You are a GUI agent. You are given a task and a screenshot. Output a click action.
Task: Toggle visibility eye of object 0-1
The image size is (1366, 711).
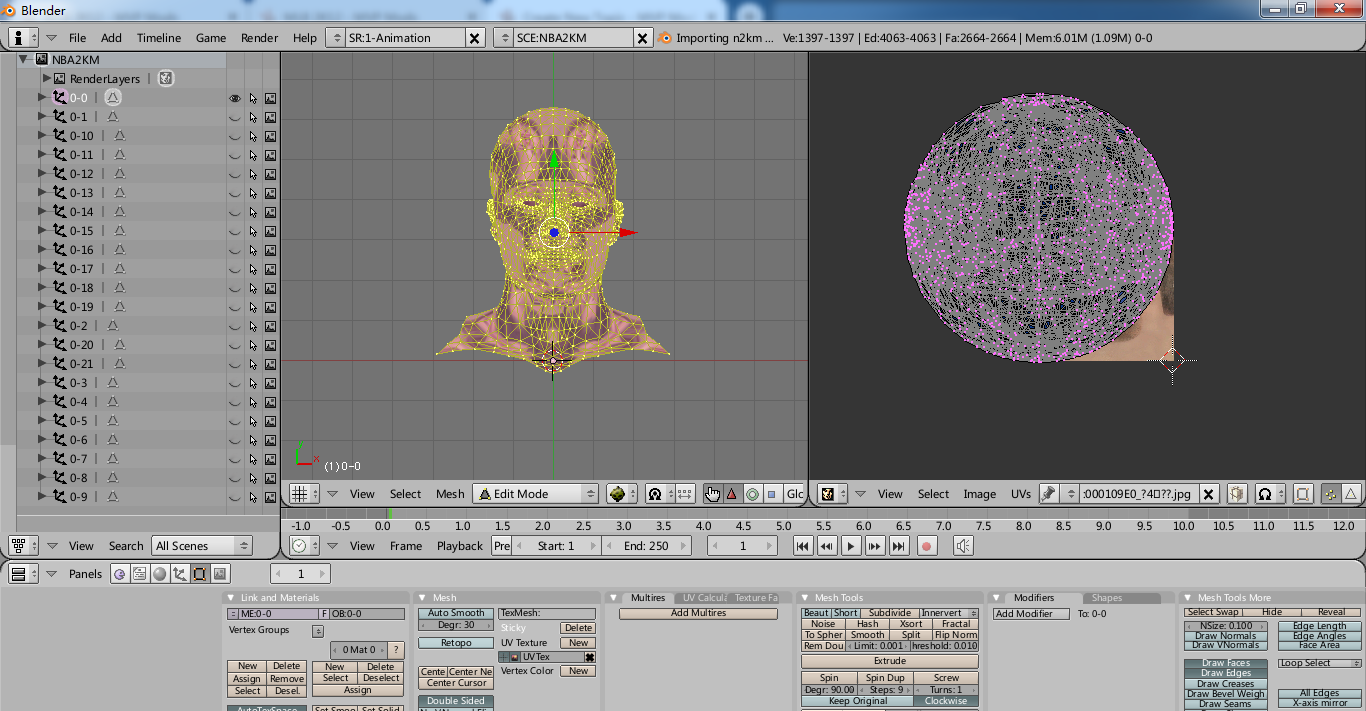[235, 117]
